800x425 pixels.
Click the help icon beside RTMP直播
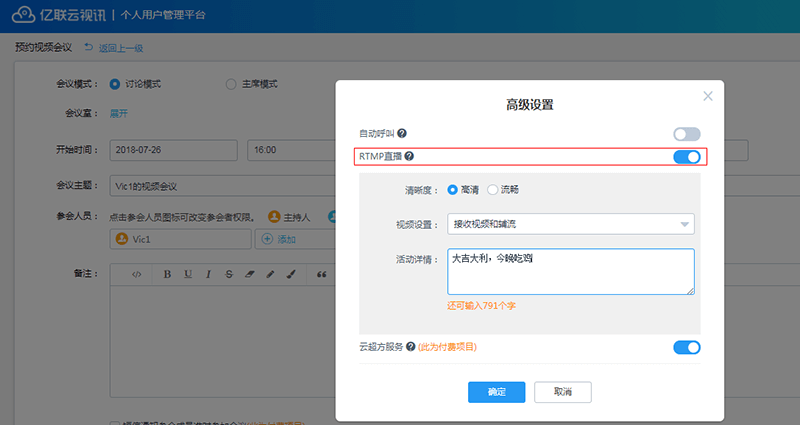tap(409, 156)
